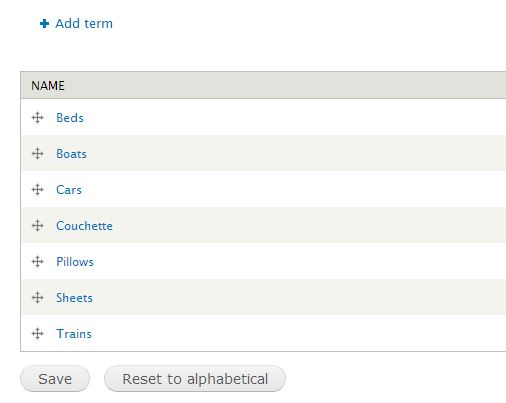Open the Boats term link
506x403 pixels.
pyautogui.click(x=71, y=154)
